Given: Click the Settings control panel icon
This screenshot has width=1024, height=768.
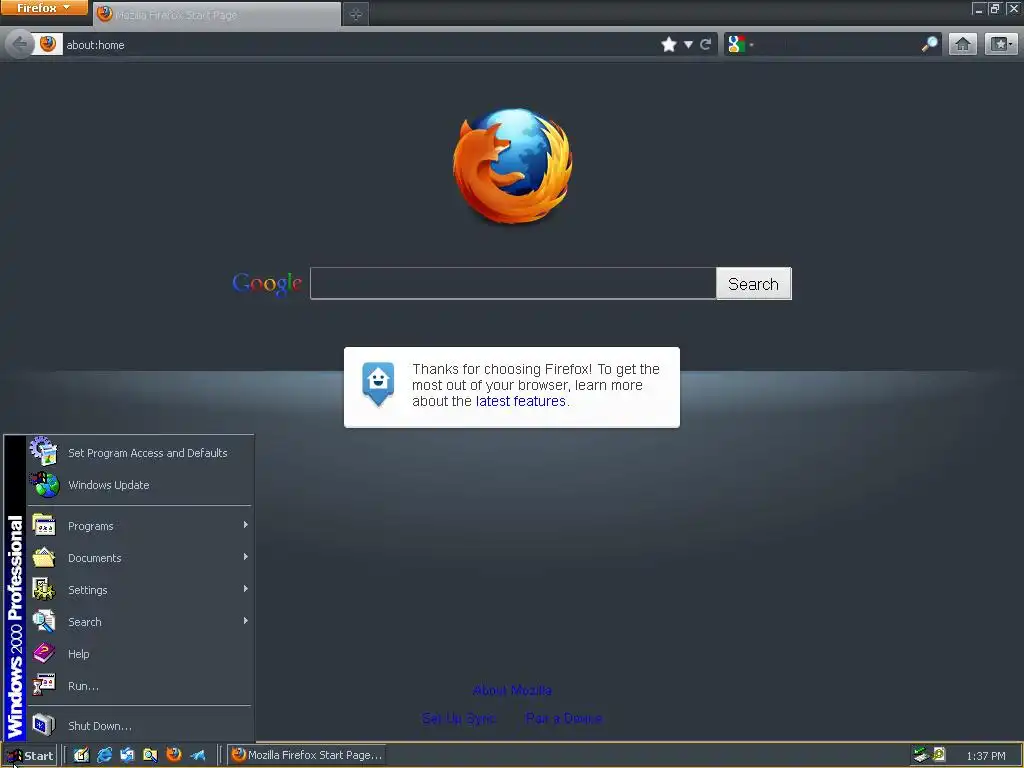Looking at the screenshot, I should [x=44, y=589].
